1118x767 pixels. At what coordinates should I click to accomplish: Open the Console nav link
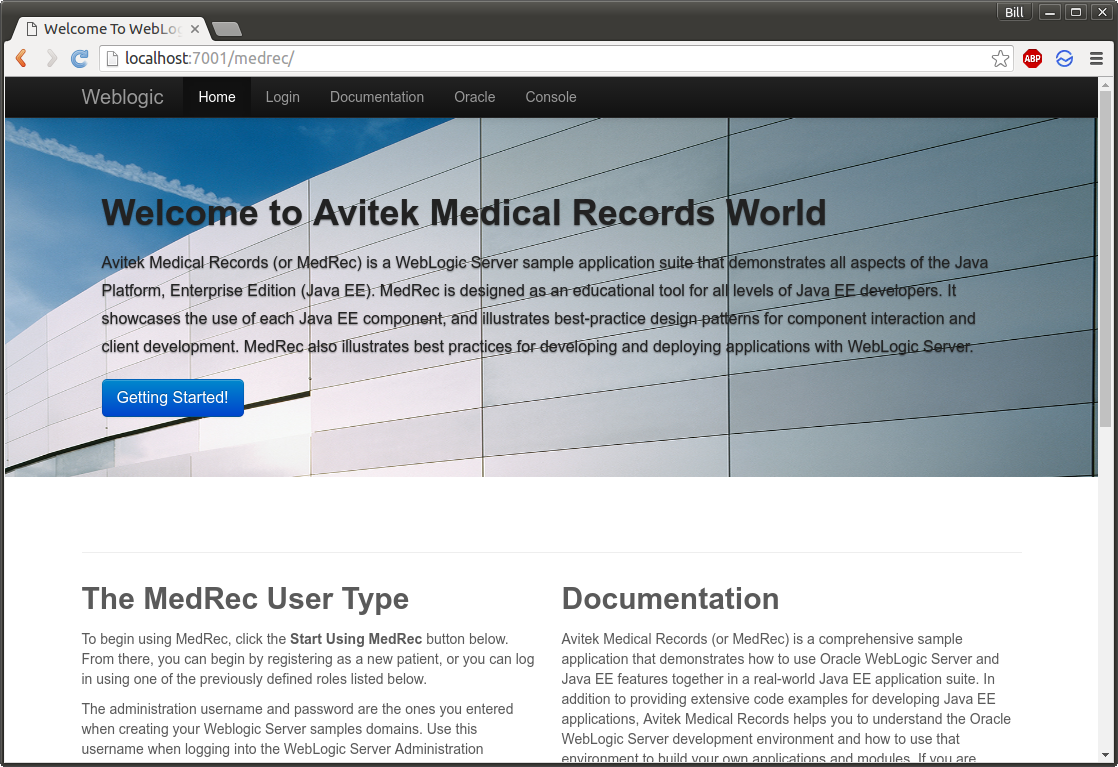pos(551,97)
